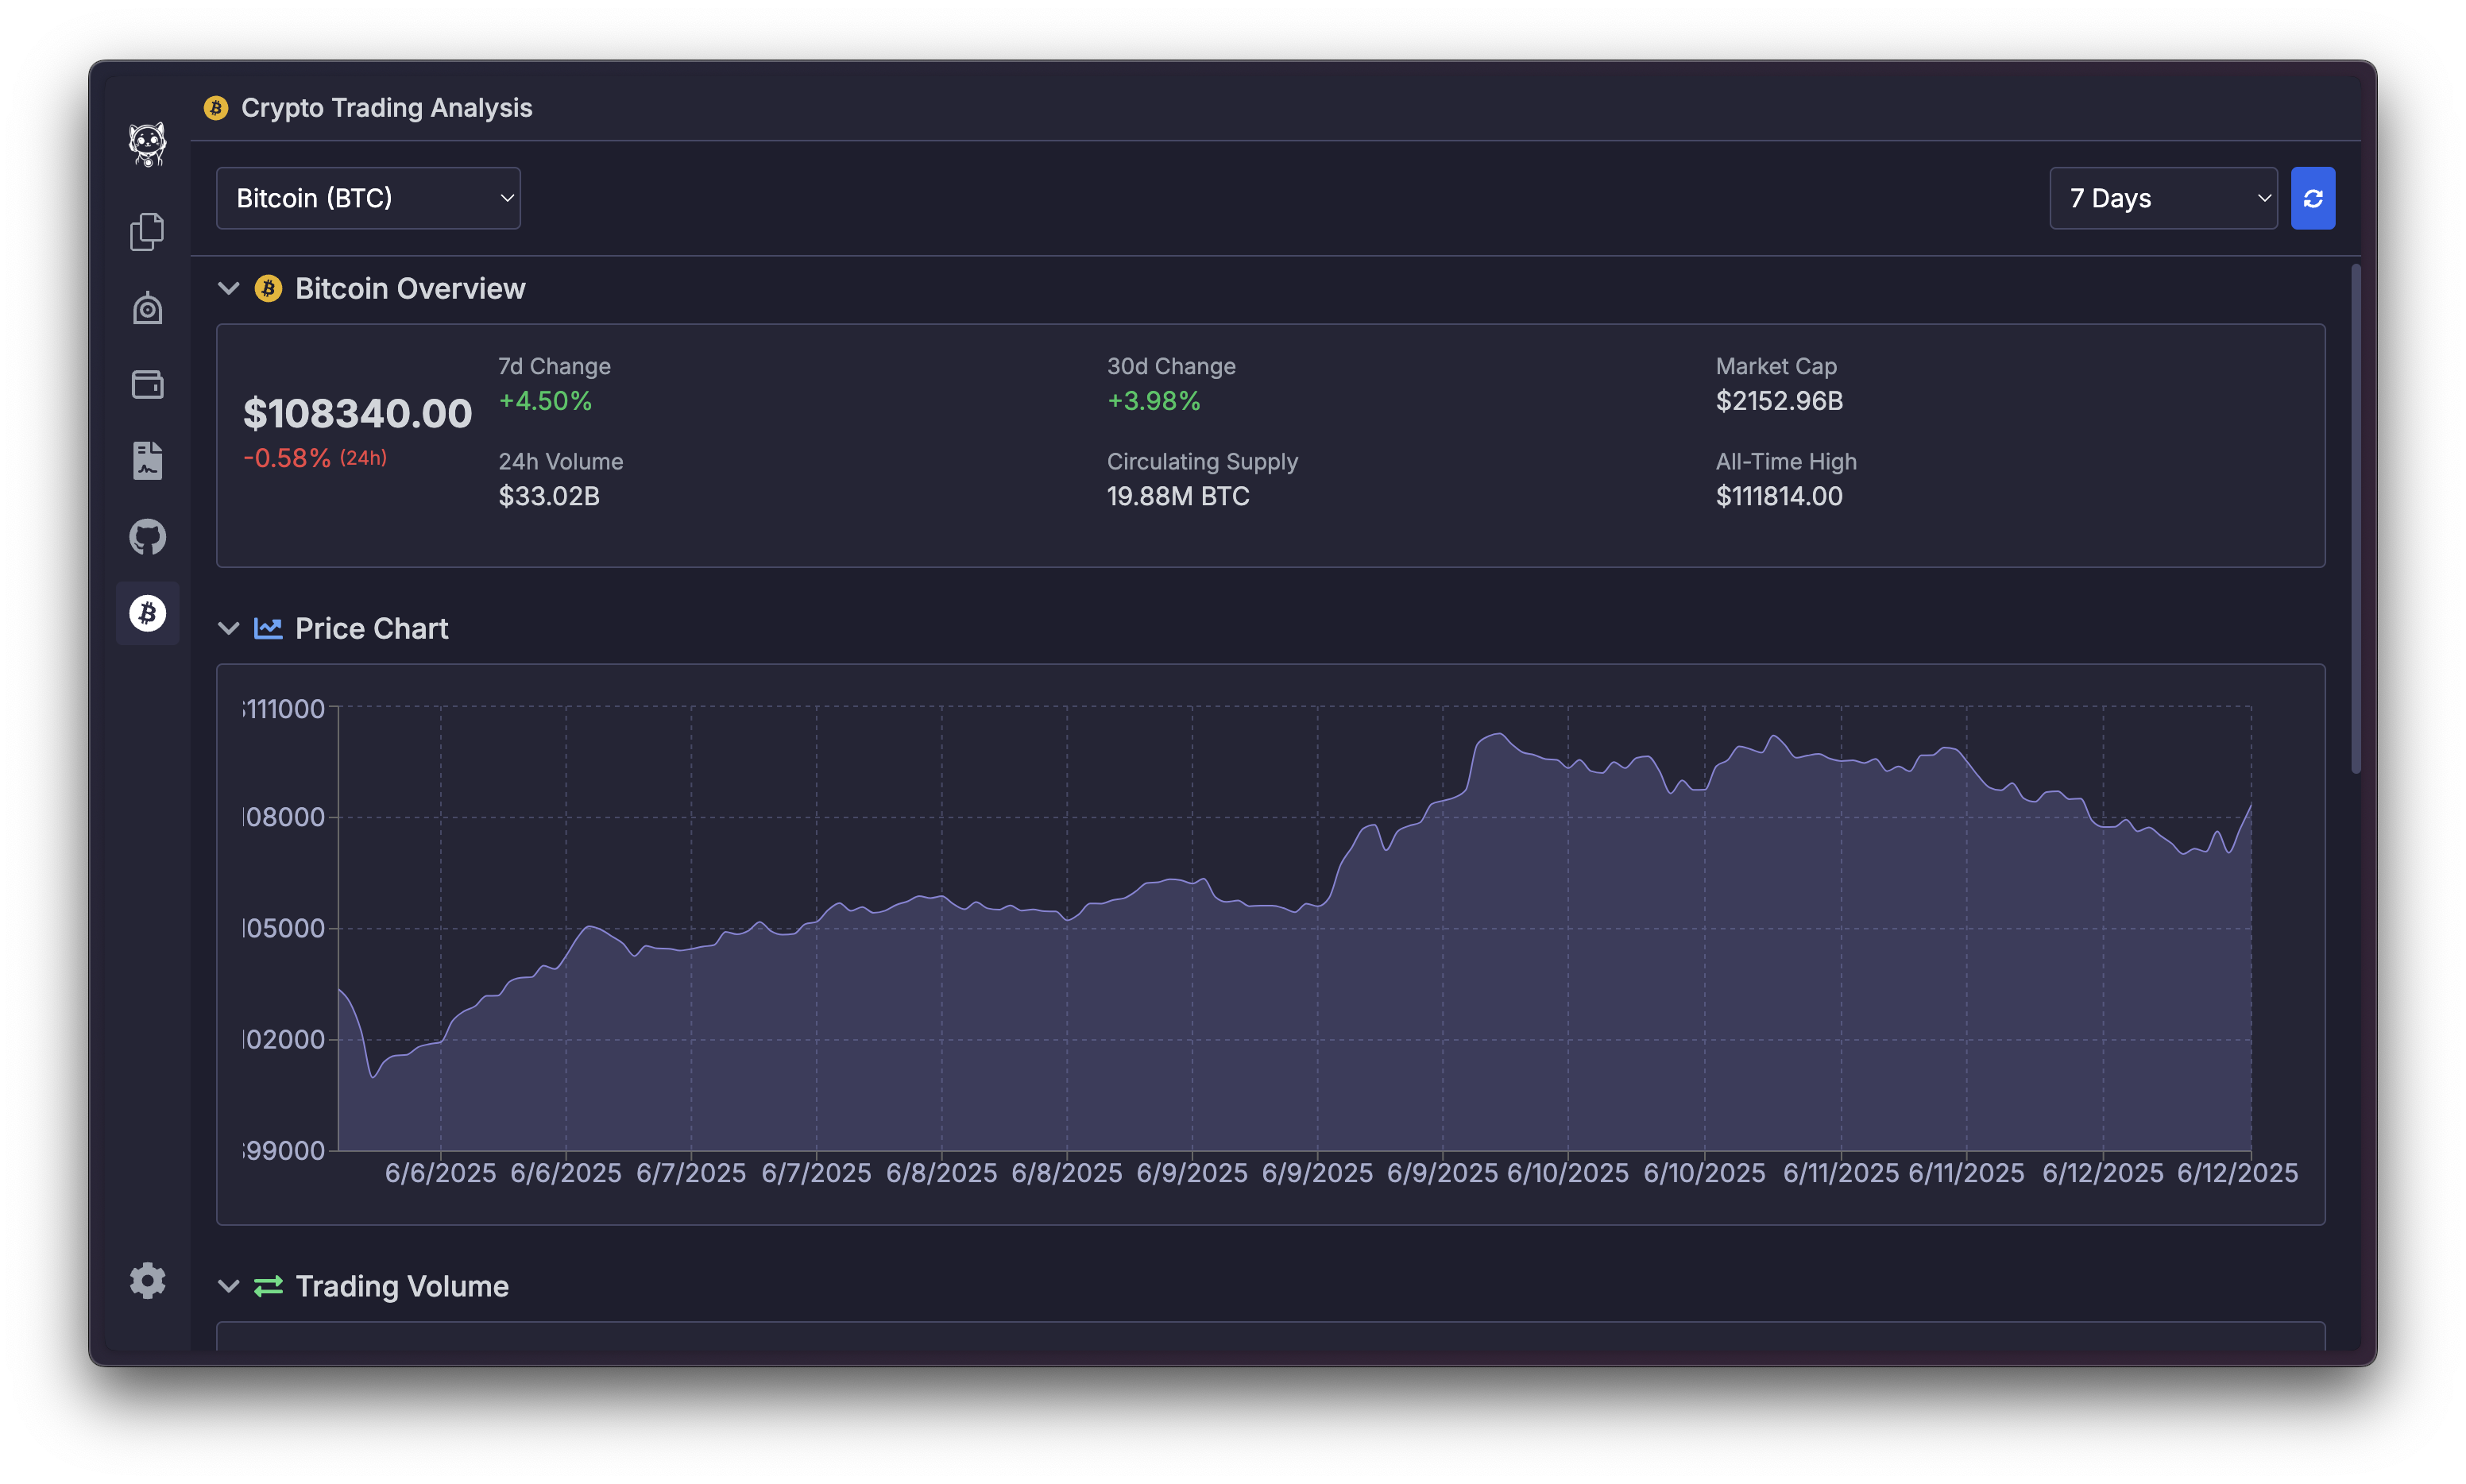Viewport: 2466px width, 1484px height.
Task: Open the robot agent sidebar icon
Action: (x=147, y=308)
